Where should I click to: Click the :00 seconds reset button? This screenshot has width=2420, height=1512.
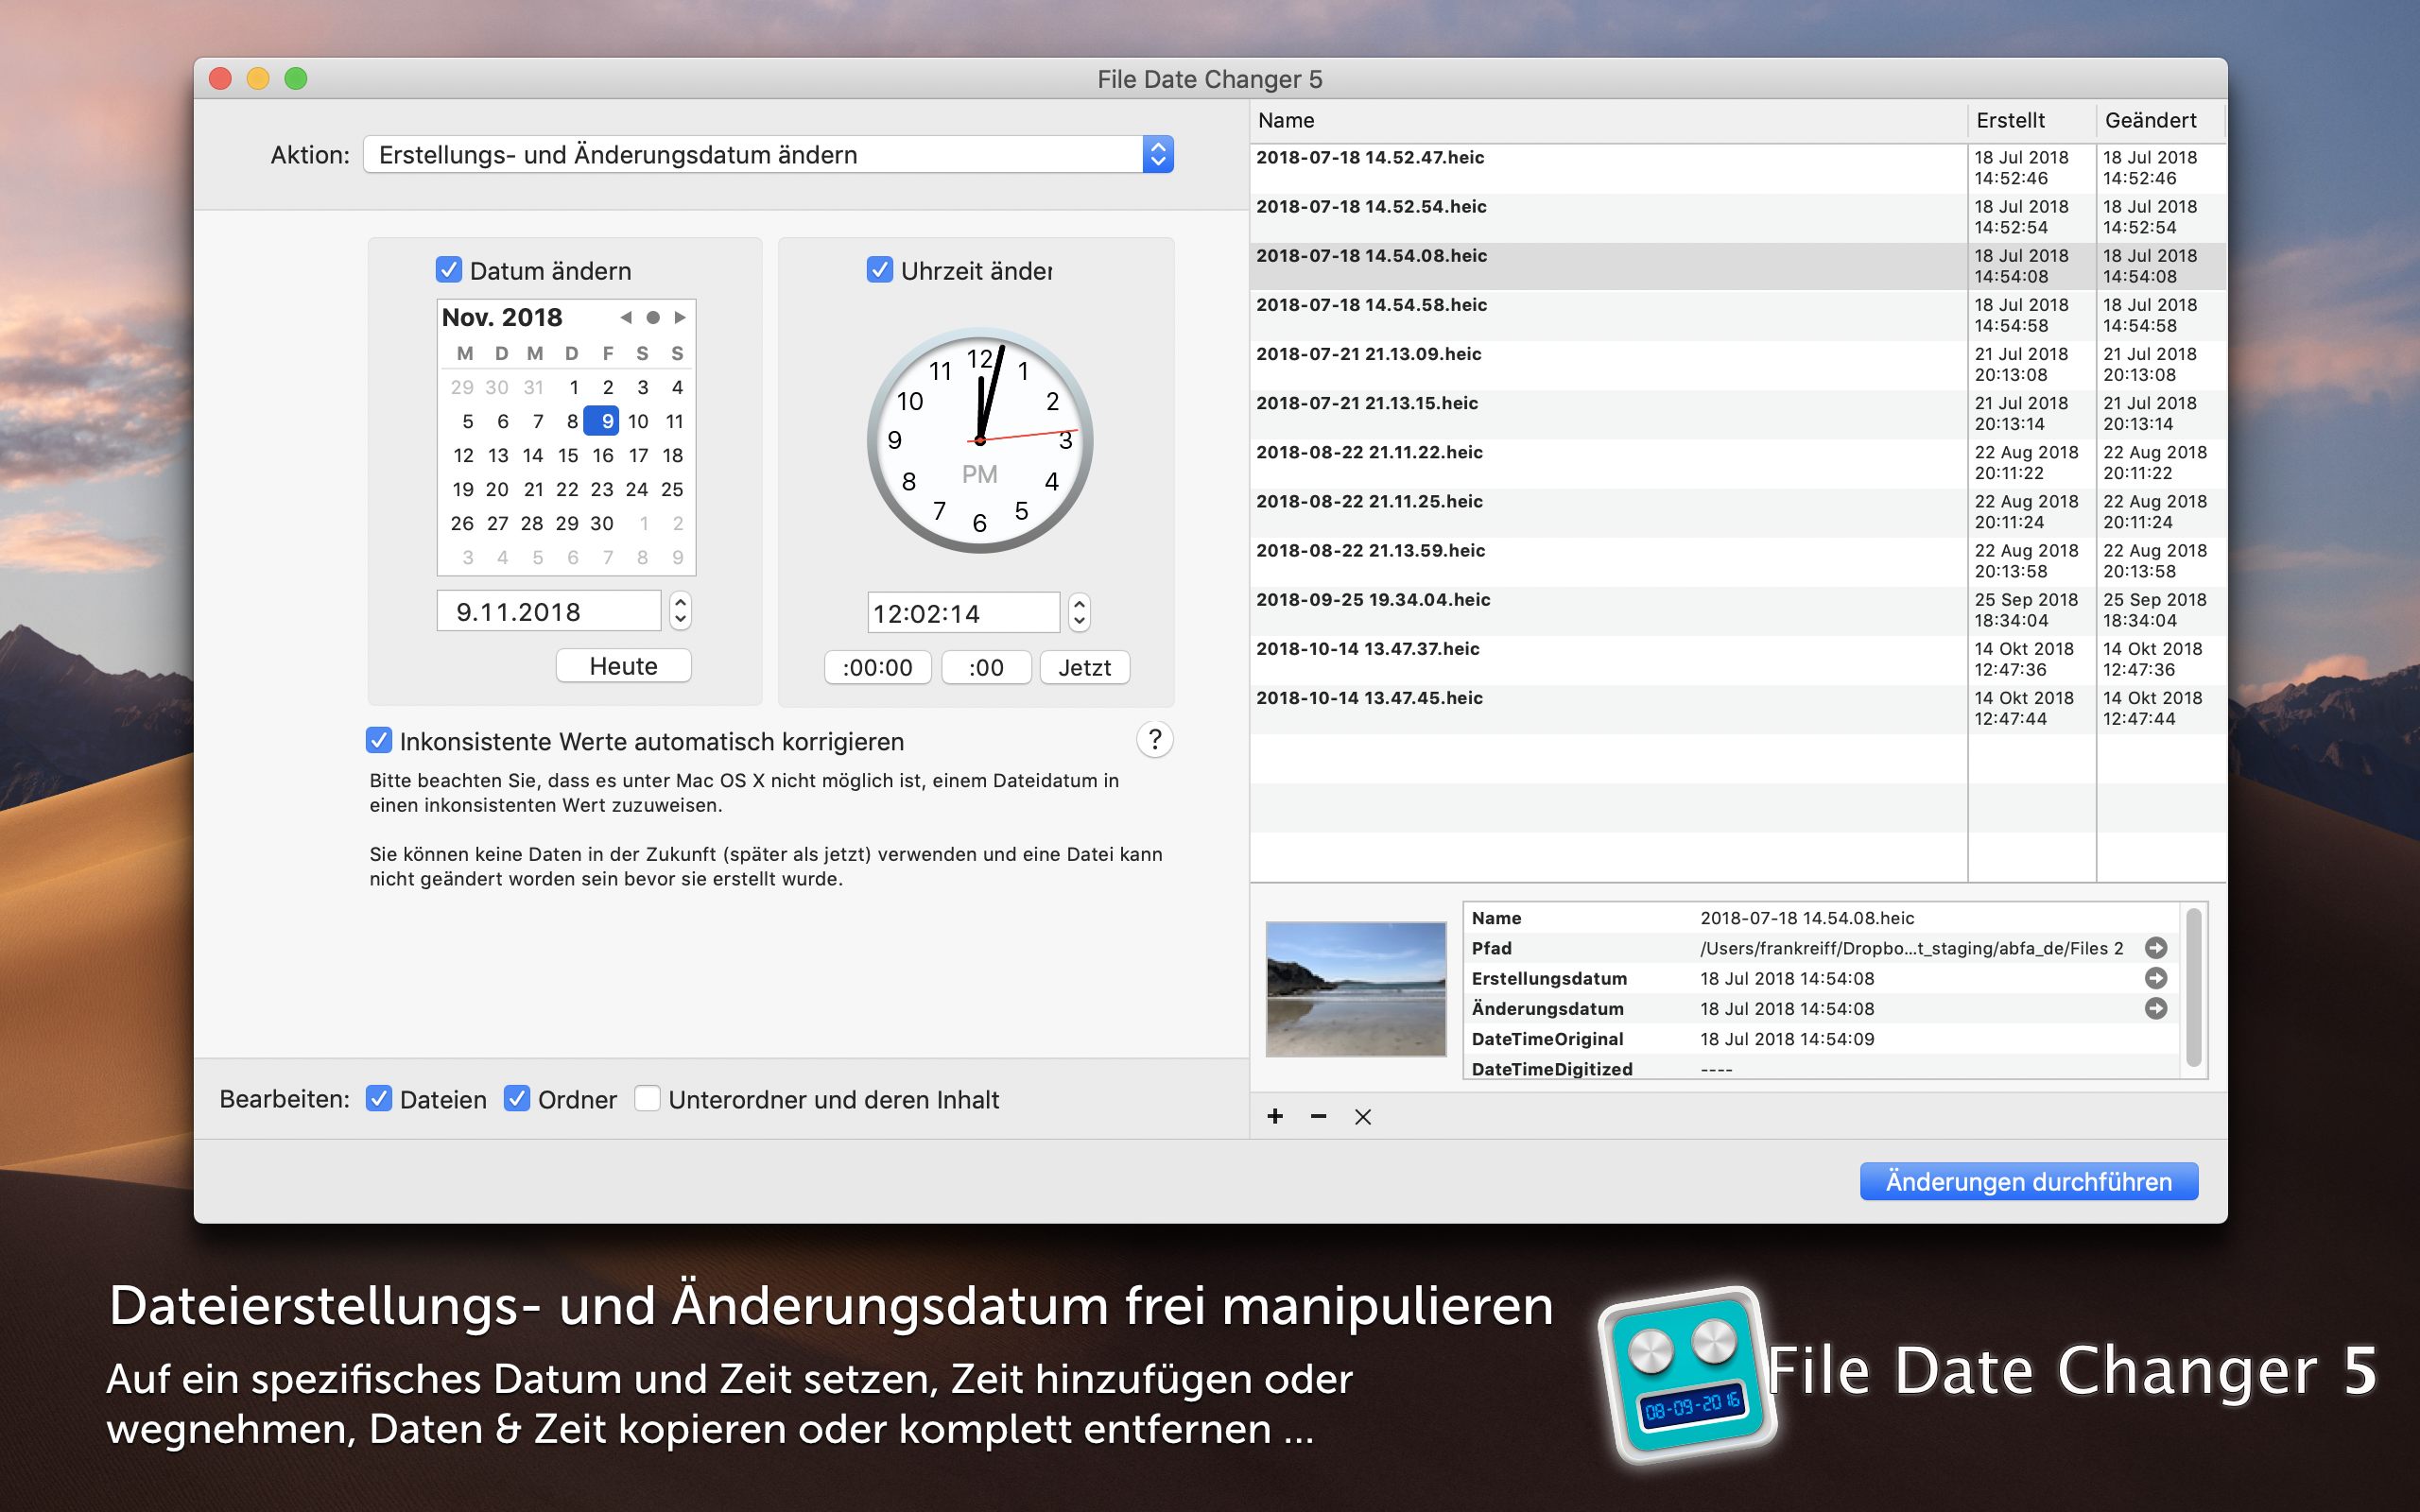(x=986, y=667)
